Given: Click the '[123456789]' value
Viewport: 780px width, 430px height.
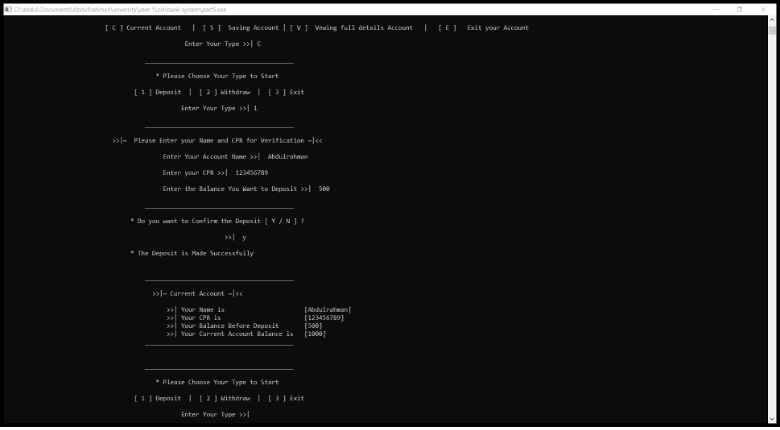Looking at the screenshot, I should [x=324, y=318].
